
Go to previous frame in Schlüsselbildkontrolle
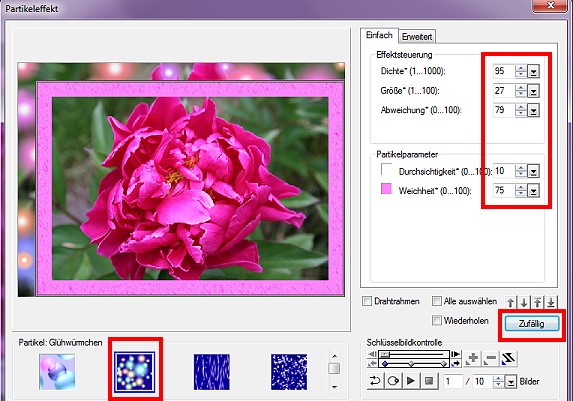coord(372,354)
